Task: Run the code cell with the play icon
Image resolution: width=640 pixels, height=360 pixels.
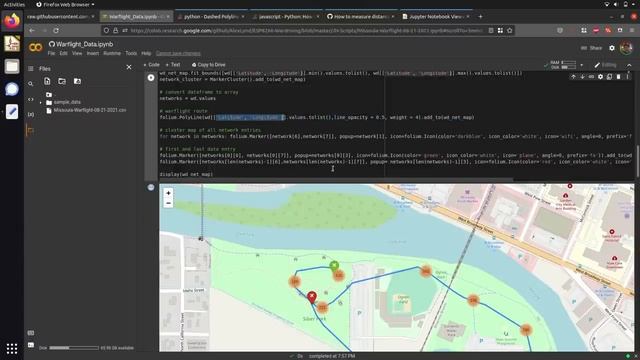Action: click(x=151, y=78)
